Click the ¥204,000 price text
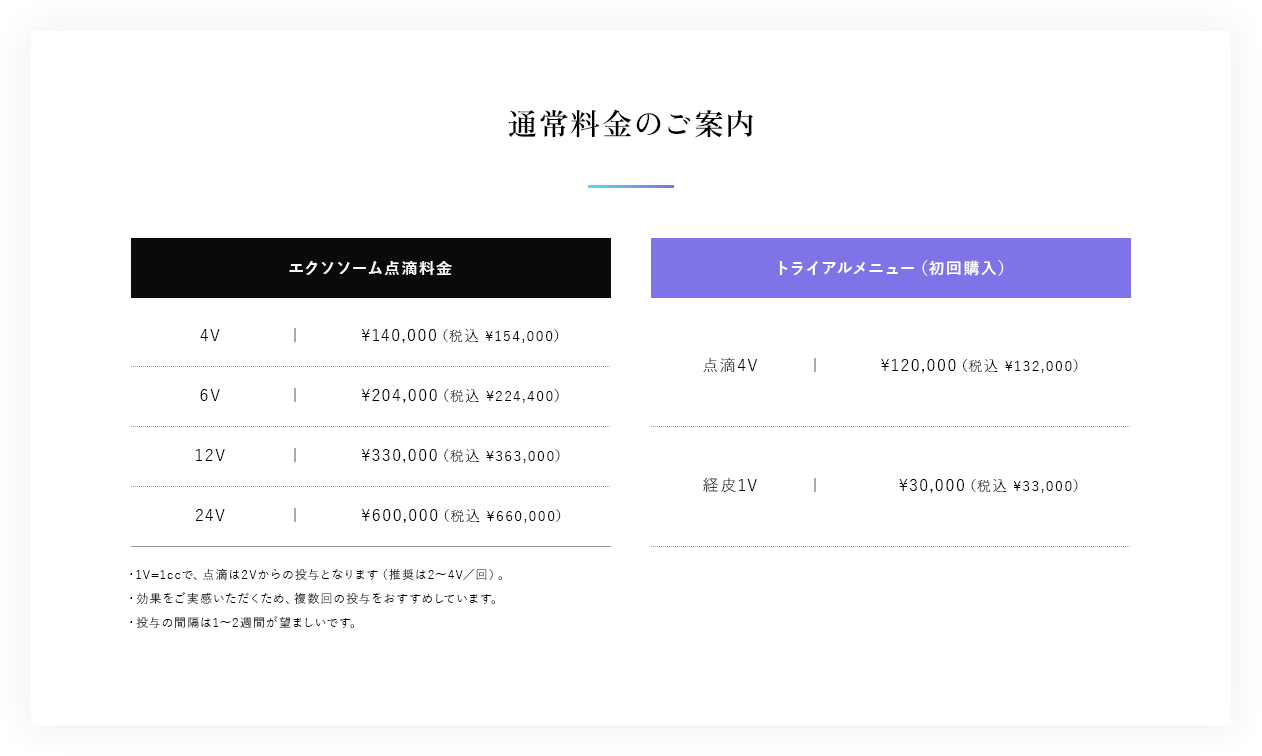 click(x=400, y=396)
